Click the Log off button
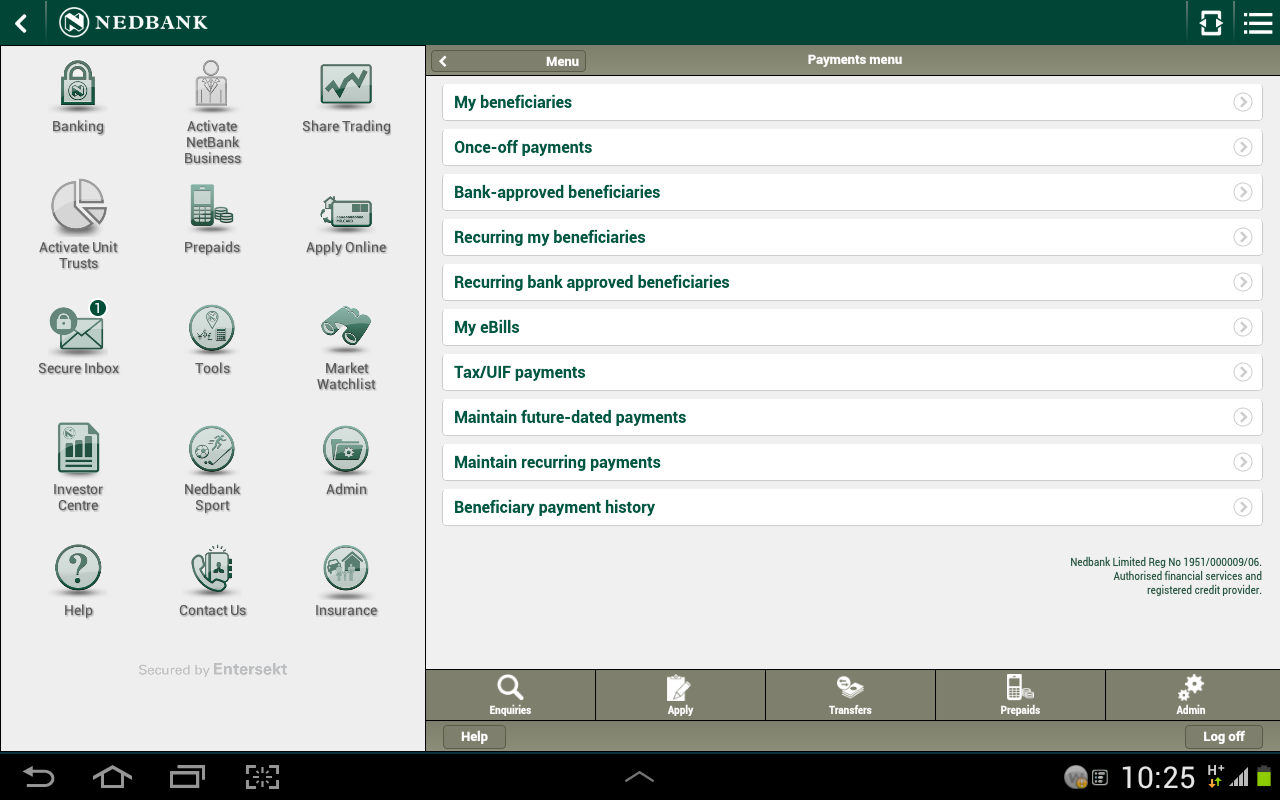The image size is (1280, 800). [1224, 737]
